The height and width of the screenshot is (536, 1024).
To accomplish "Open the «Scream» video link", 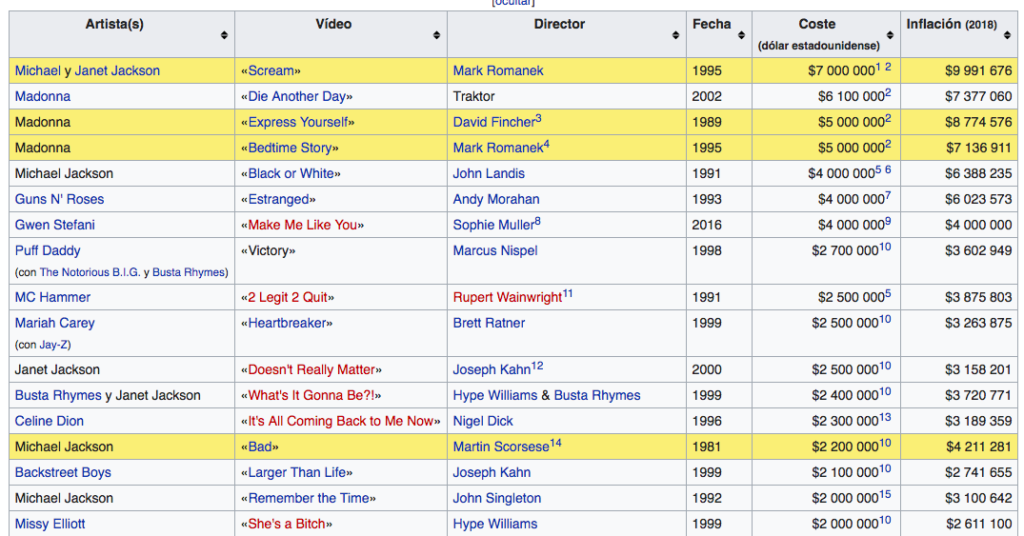I will click(x=271, y=71).
